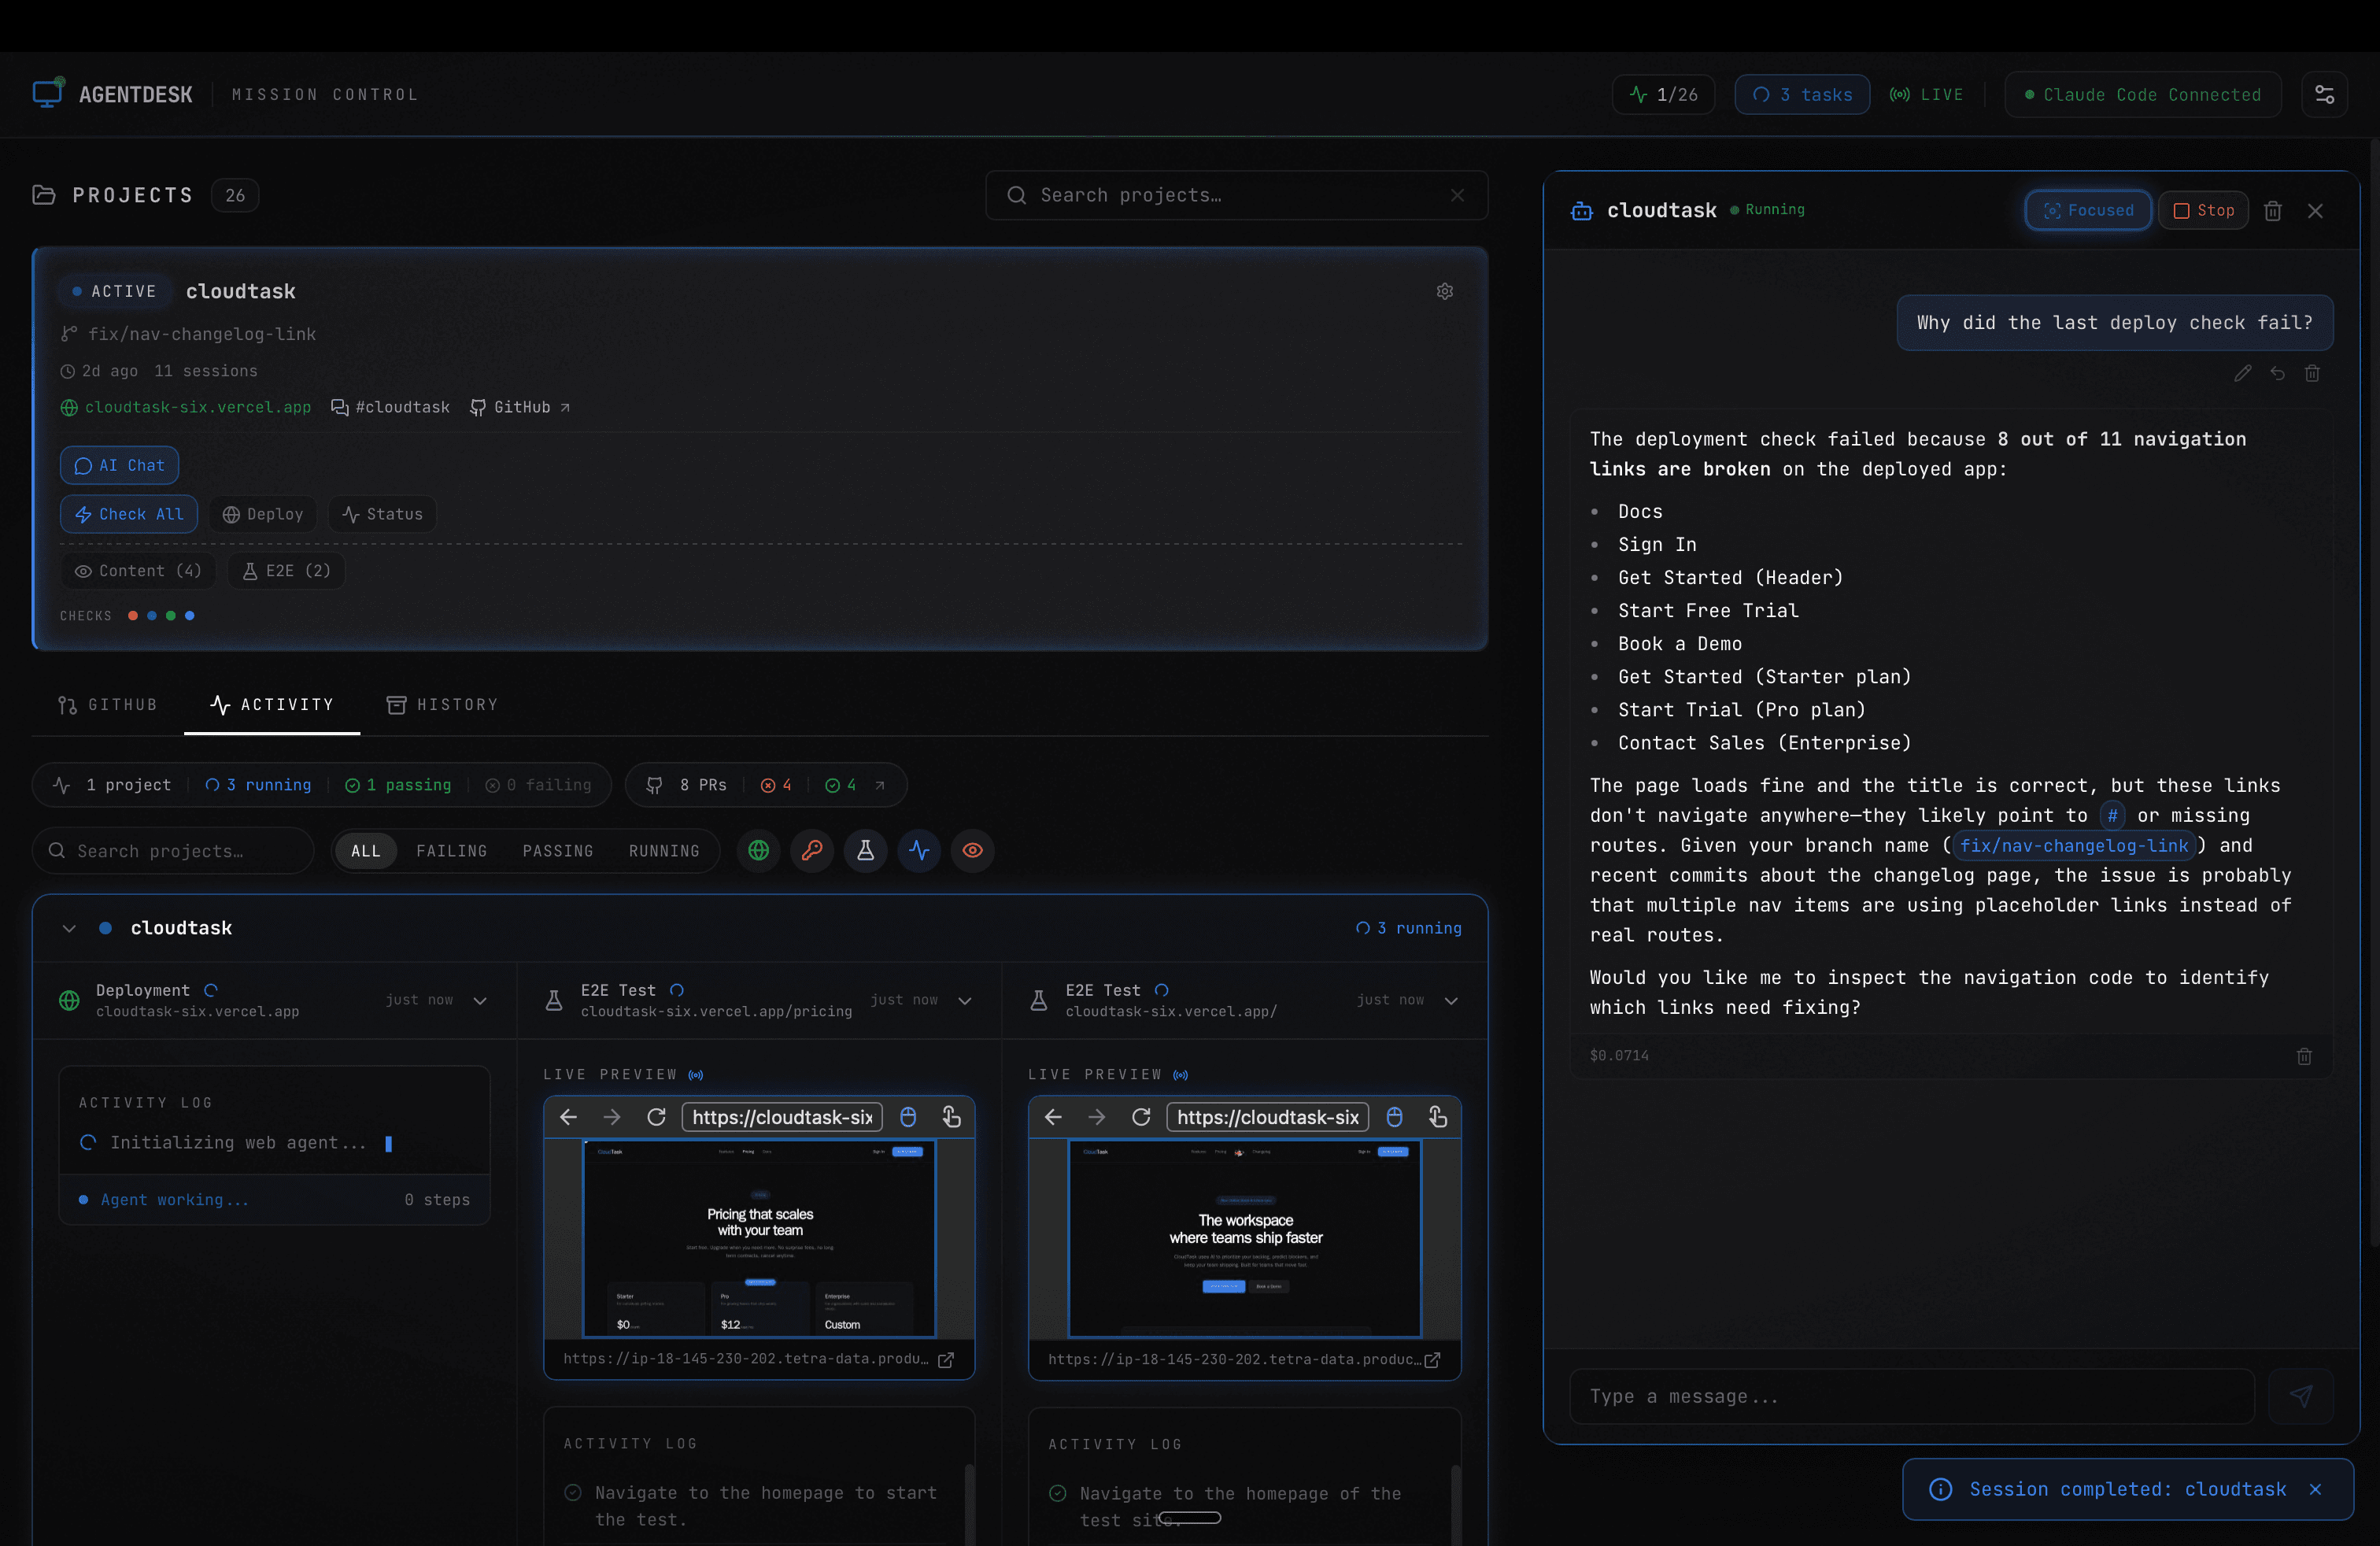This screenshot has width=2380, height=1546.
Task: Expand E2E (2) checks
Action: coord(286,571)
